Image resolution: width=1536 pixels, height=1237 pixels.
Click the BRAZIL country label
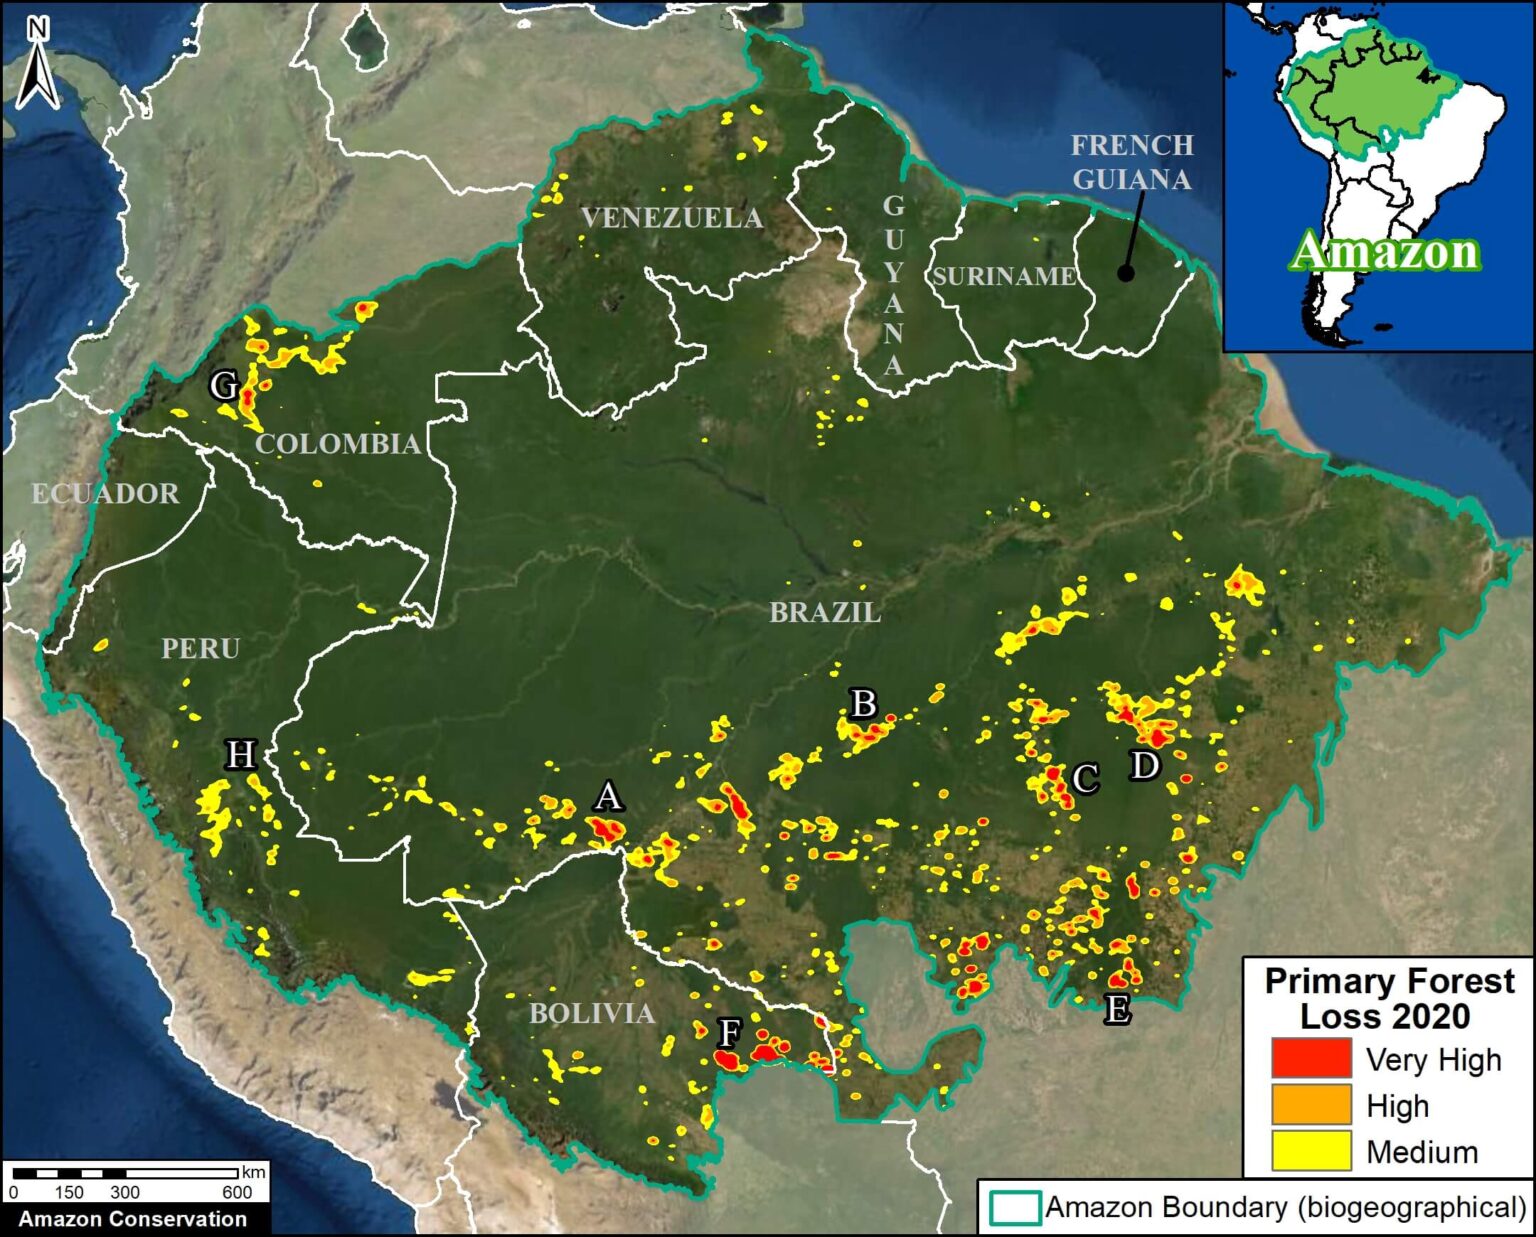[825, 612]
